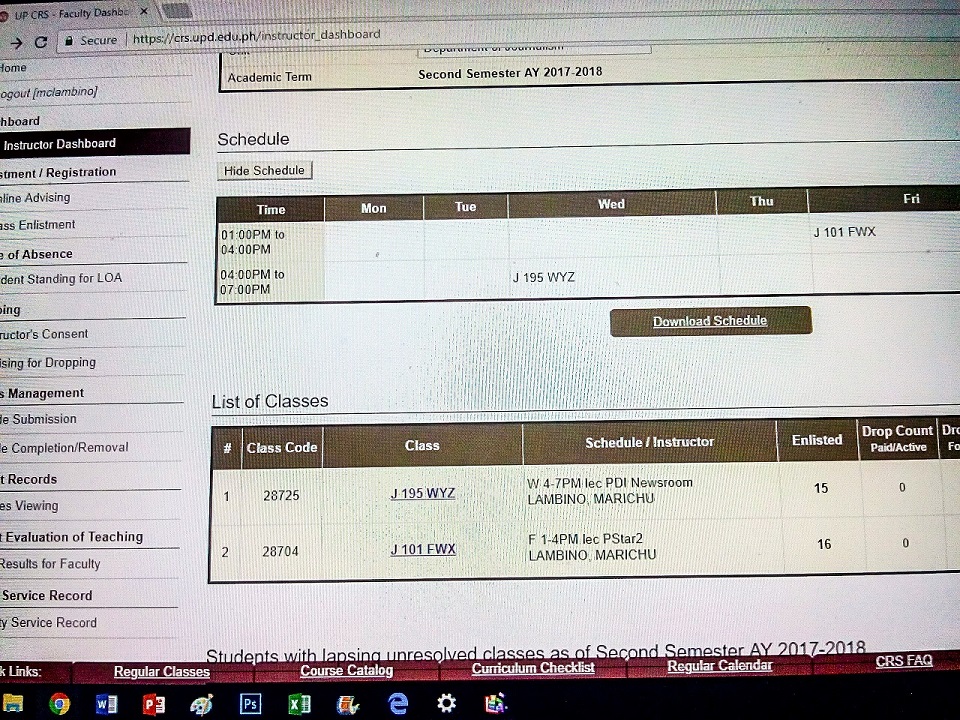Open Microsoft Excel from the taskbar
The image size is (960, 720).
coord(298,703)
